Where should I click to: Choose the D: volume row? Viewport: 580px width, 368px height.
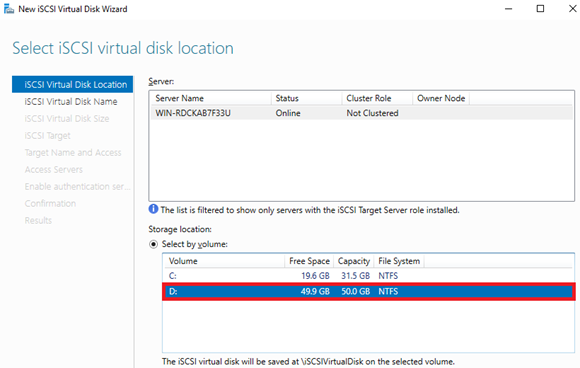[x=368, y=291]
